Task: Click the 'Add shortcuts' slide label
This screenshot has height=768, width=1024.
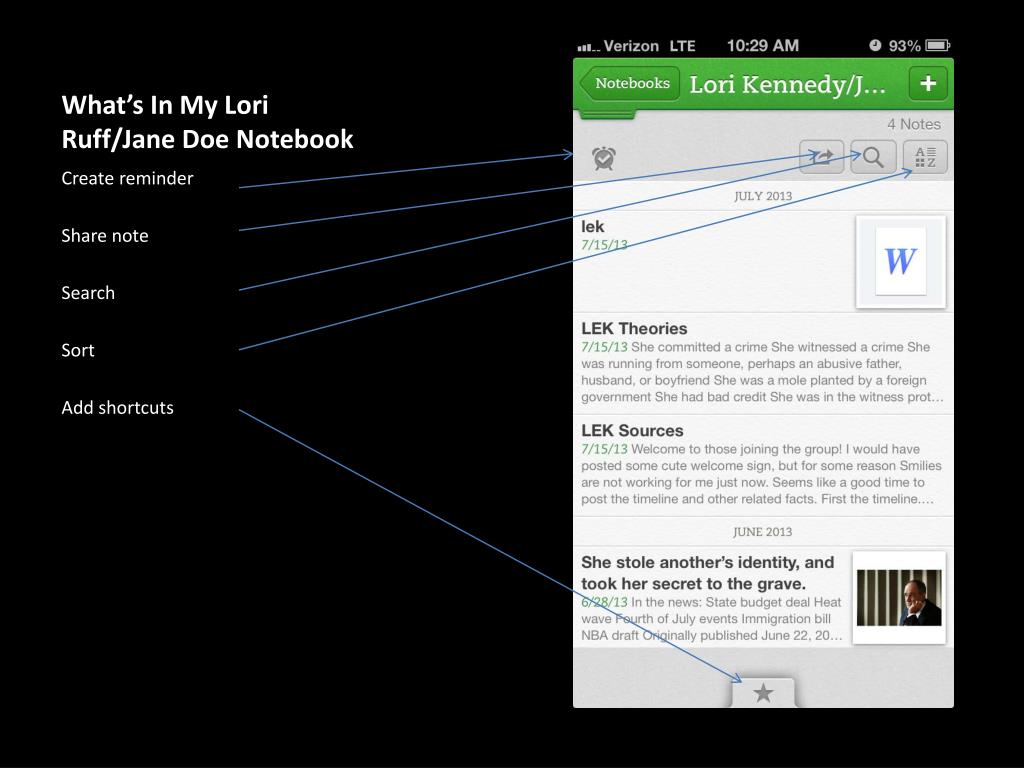Action: (118, 408)
